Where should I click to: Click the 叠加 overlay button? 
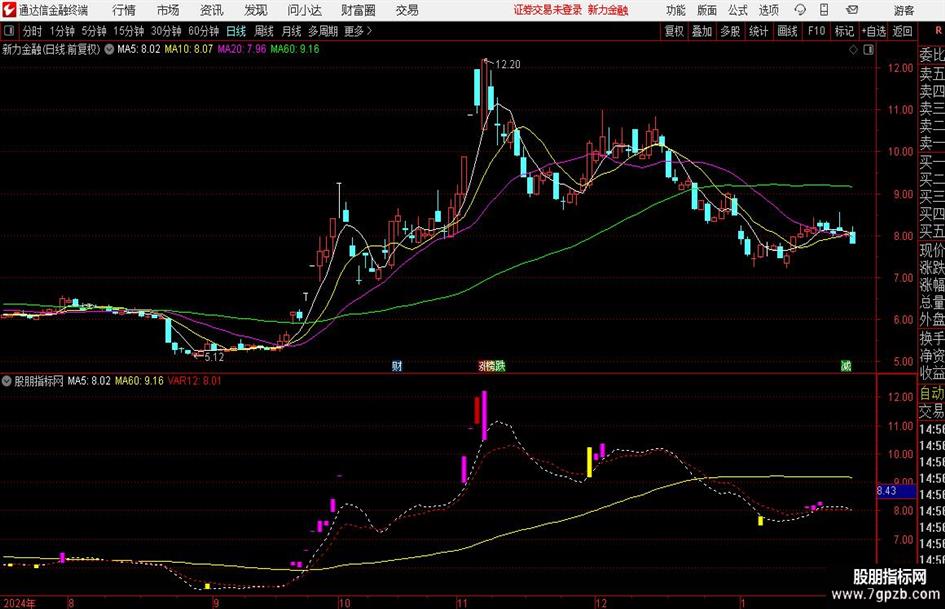click(x=702, y=31)
